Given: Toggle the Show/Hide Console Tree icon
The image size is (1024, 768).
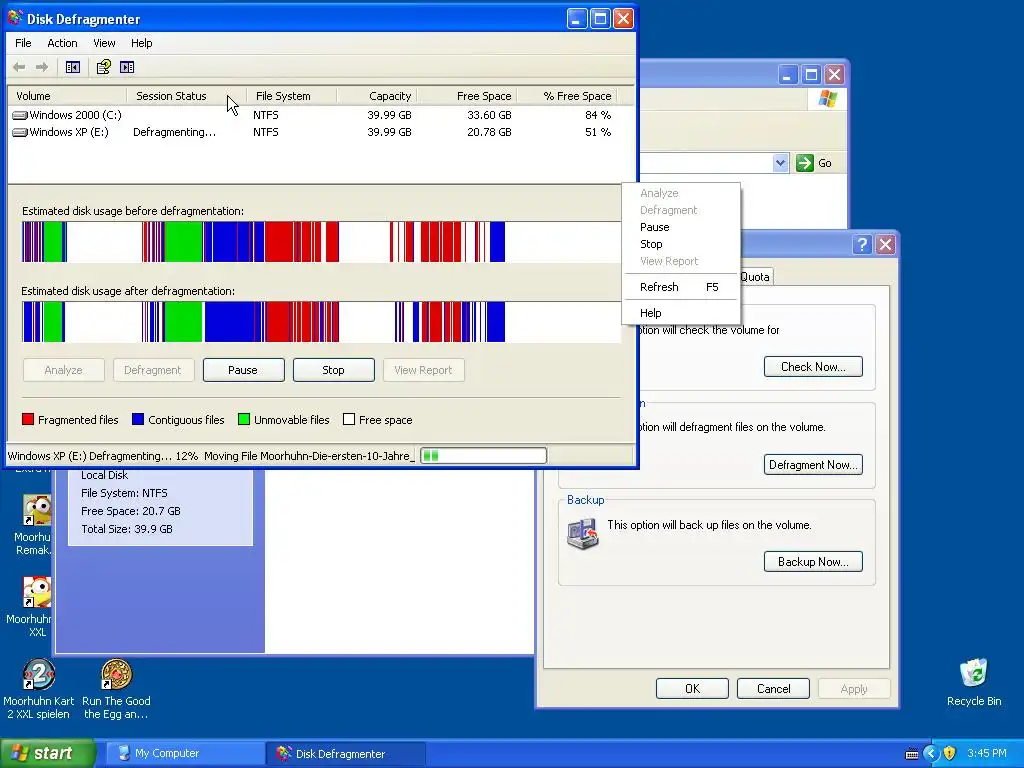Looking at the screenshot, I should point(72,67).
